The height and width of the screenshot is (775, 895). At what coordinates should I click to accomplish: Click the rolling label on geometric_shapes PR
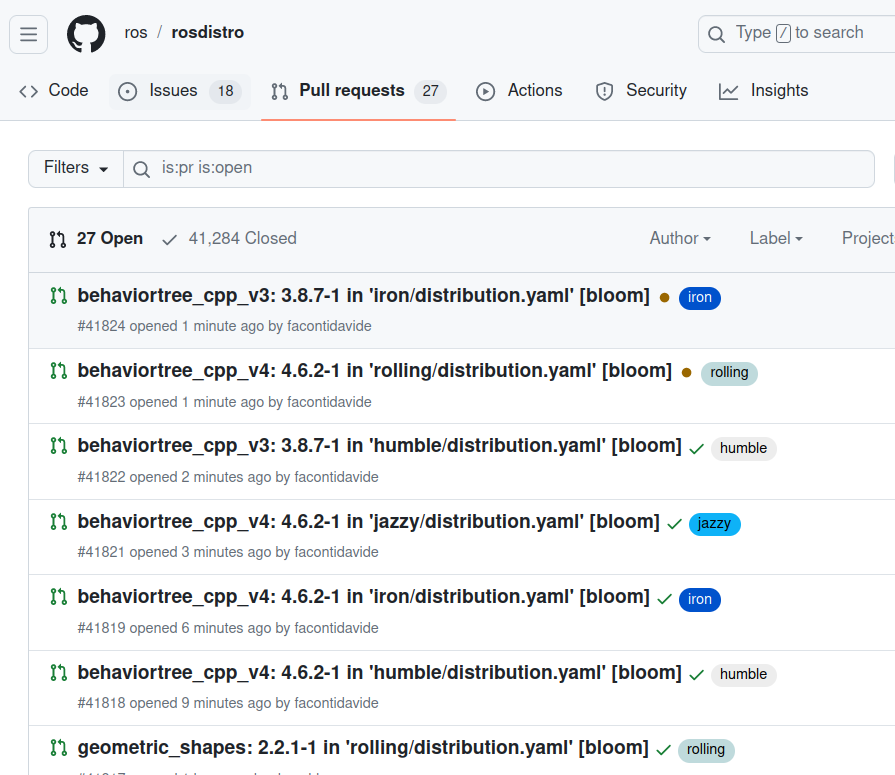(x=706, y=750)
